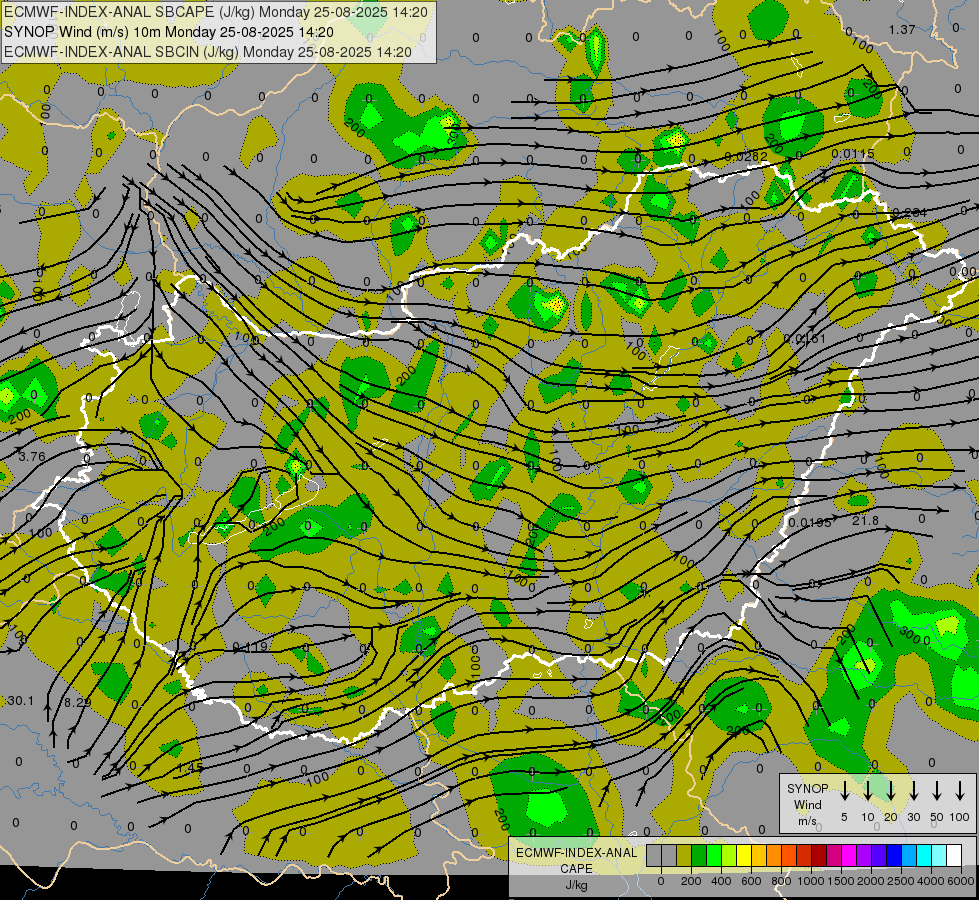The width and height of the screenshot is (979, 900).
Task: Pick the yellow-green CAPE legend swatch
Action: coord(729,856)
